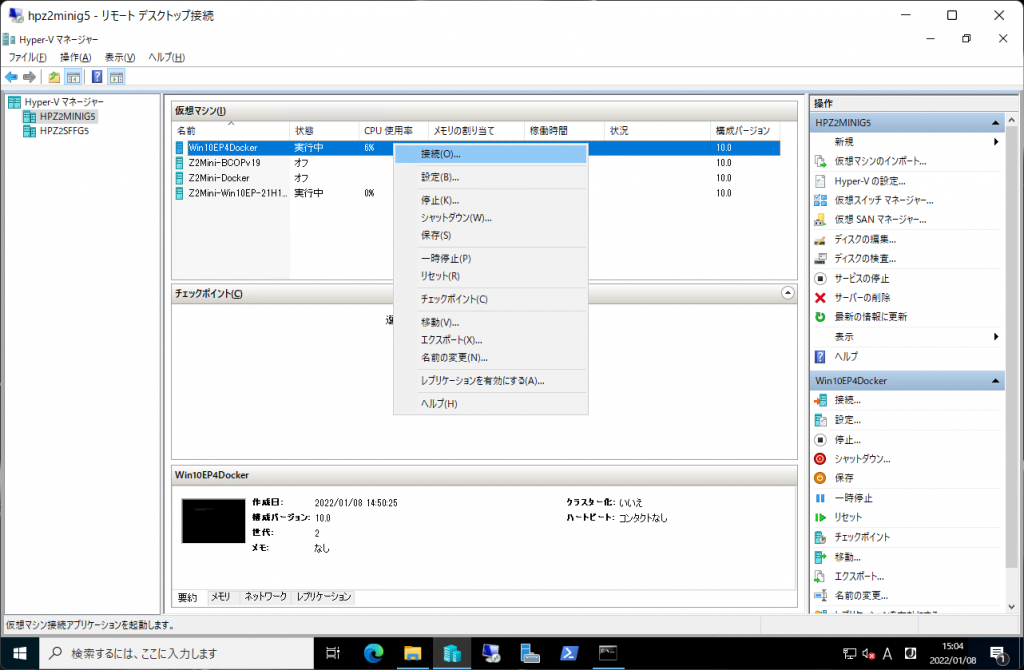Click 移動 in actions pane
This screenshot has width=1024, height=670.
point(847,557)
